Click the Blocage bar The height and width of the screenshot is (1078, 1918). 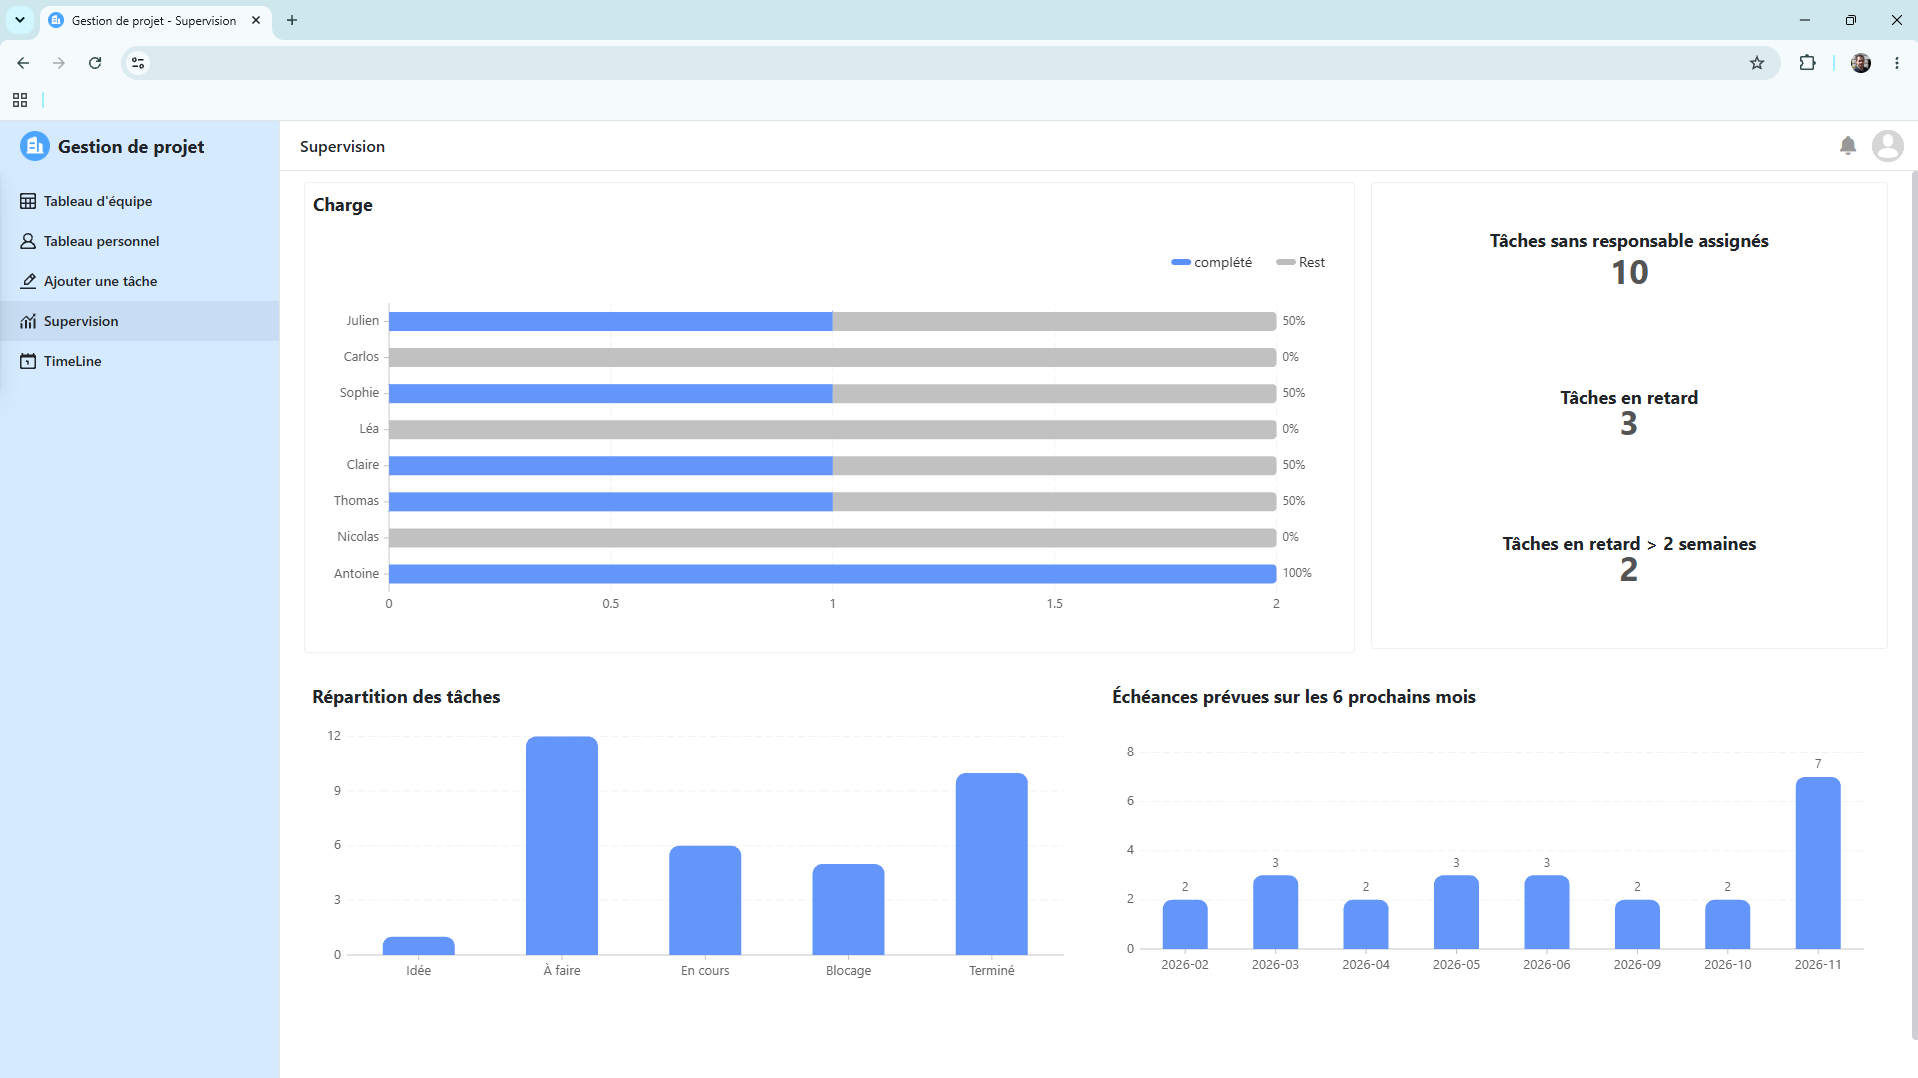848,909
